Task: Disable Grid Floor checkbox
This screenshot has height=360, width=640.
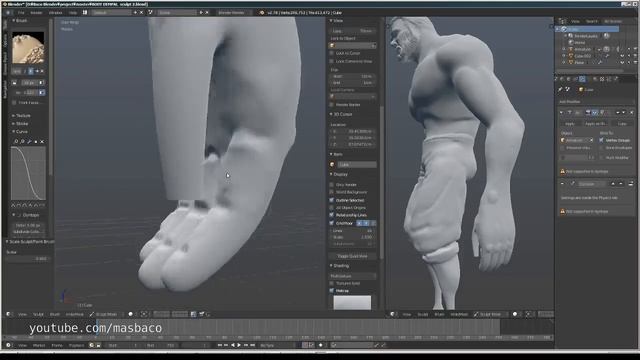Action: pos(331,223)
